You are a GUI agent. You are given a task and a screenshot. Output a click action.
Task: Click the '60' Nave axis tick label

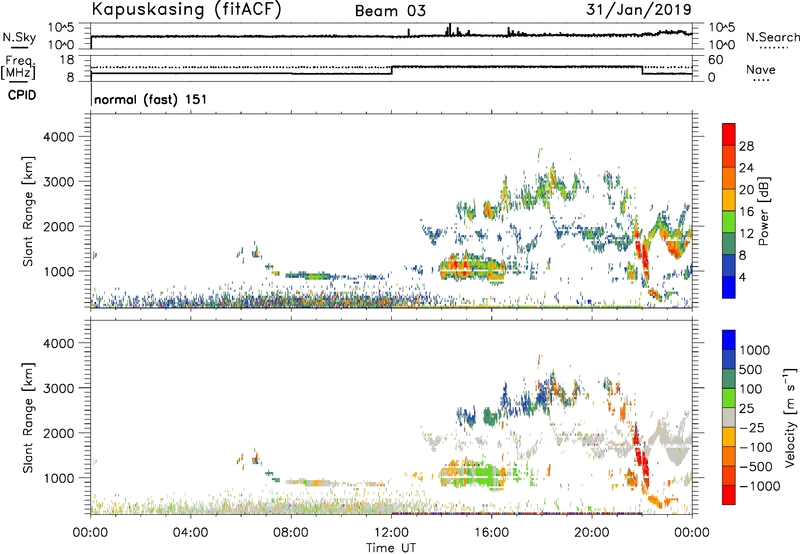click(x=716, y=60)
